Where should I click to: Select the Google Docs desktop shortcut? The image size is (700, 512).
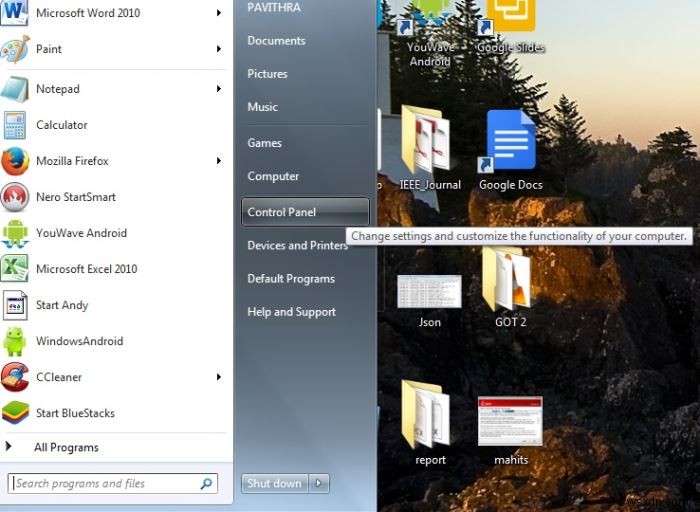pos(510,150)
